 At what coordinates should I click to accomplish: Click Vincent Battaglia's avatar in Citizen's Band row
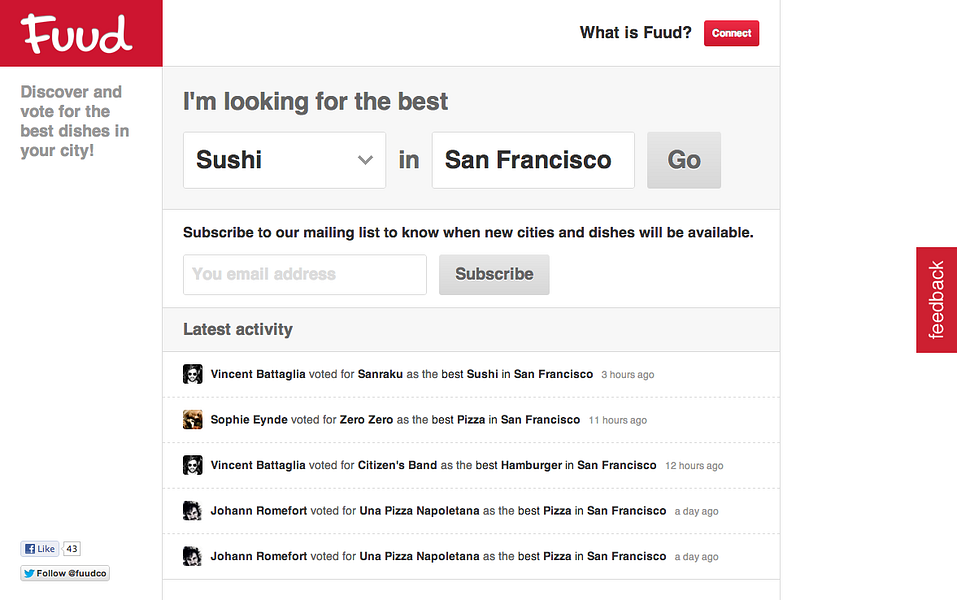pos(192,465)
